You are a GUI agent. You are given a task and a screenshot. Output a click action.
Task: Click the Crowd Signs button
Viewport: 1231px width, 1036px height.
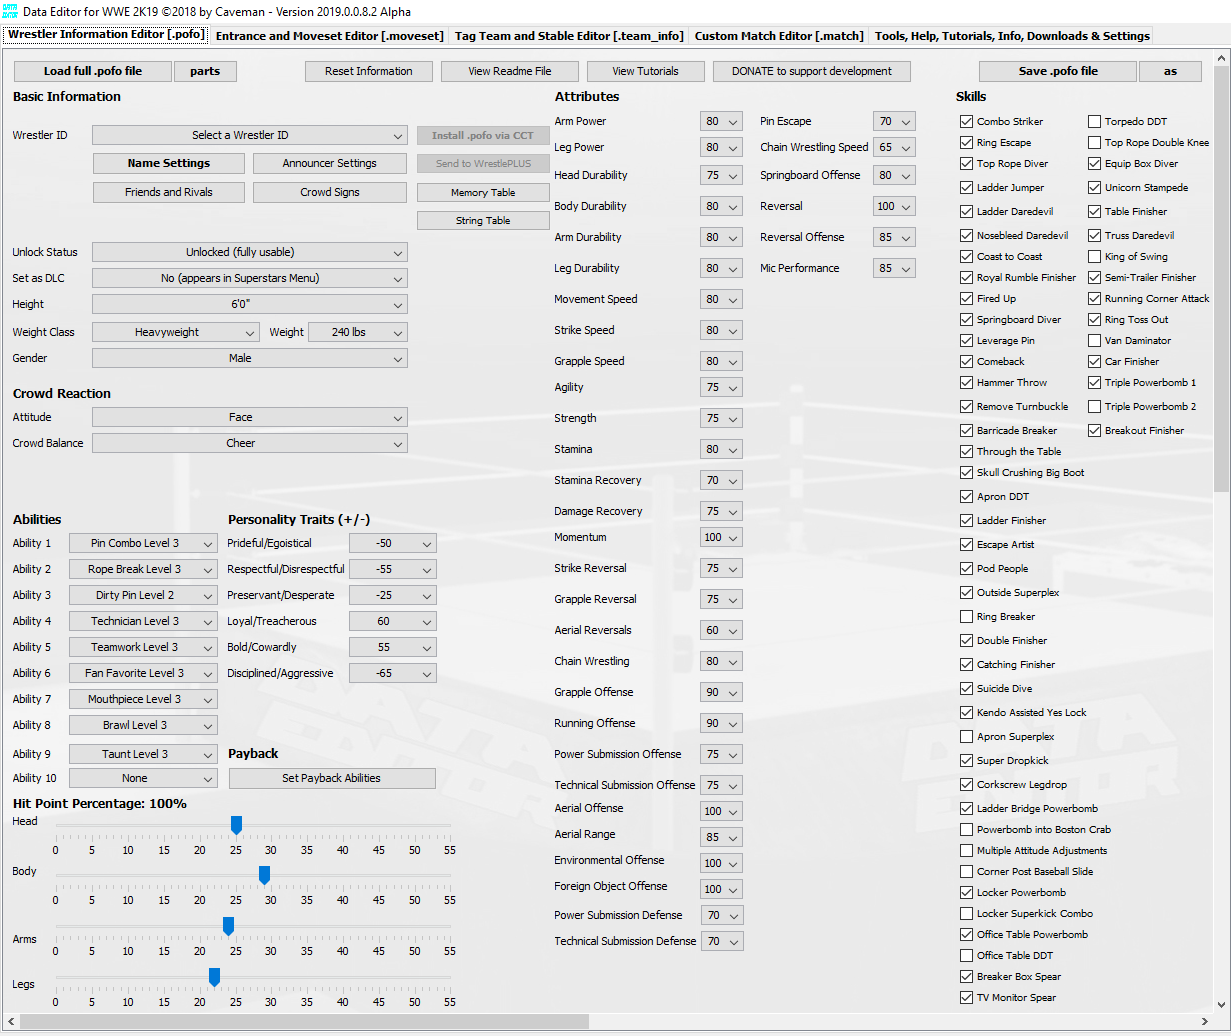(x=330, y=192)
